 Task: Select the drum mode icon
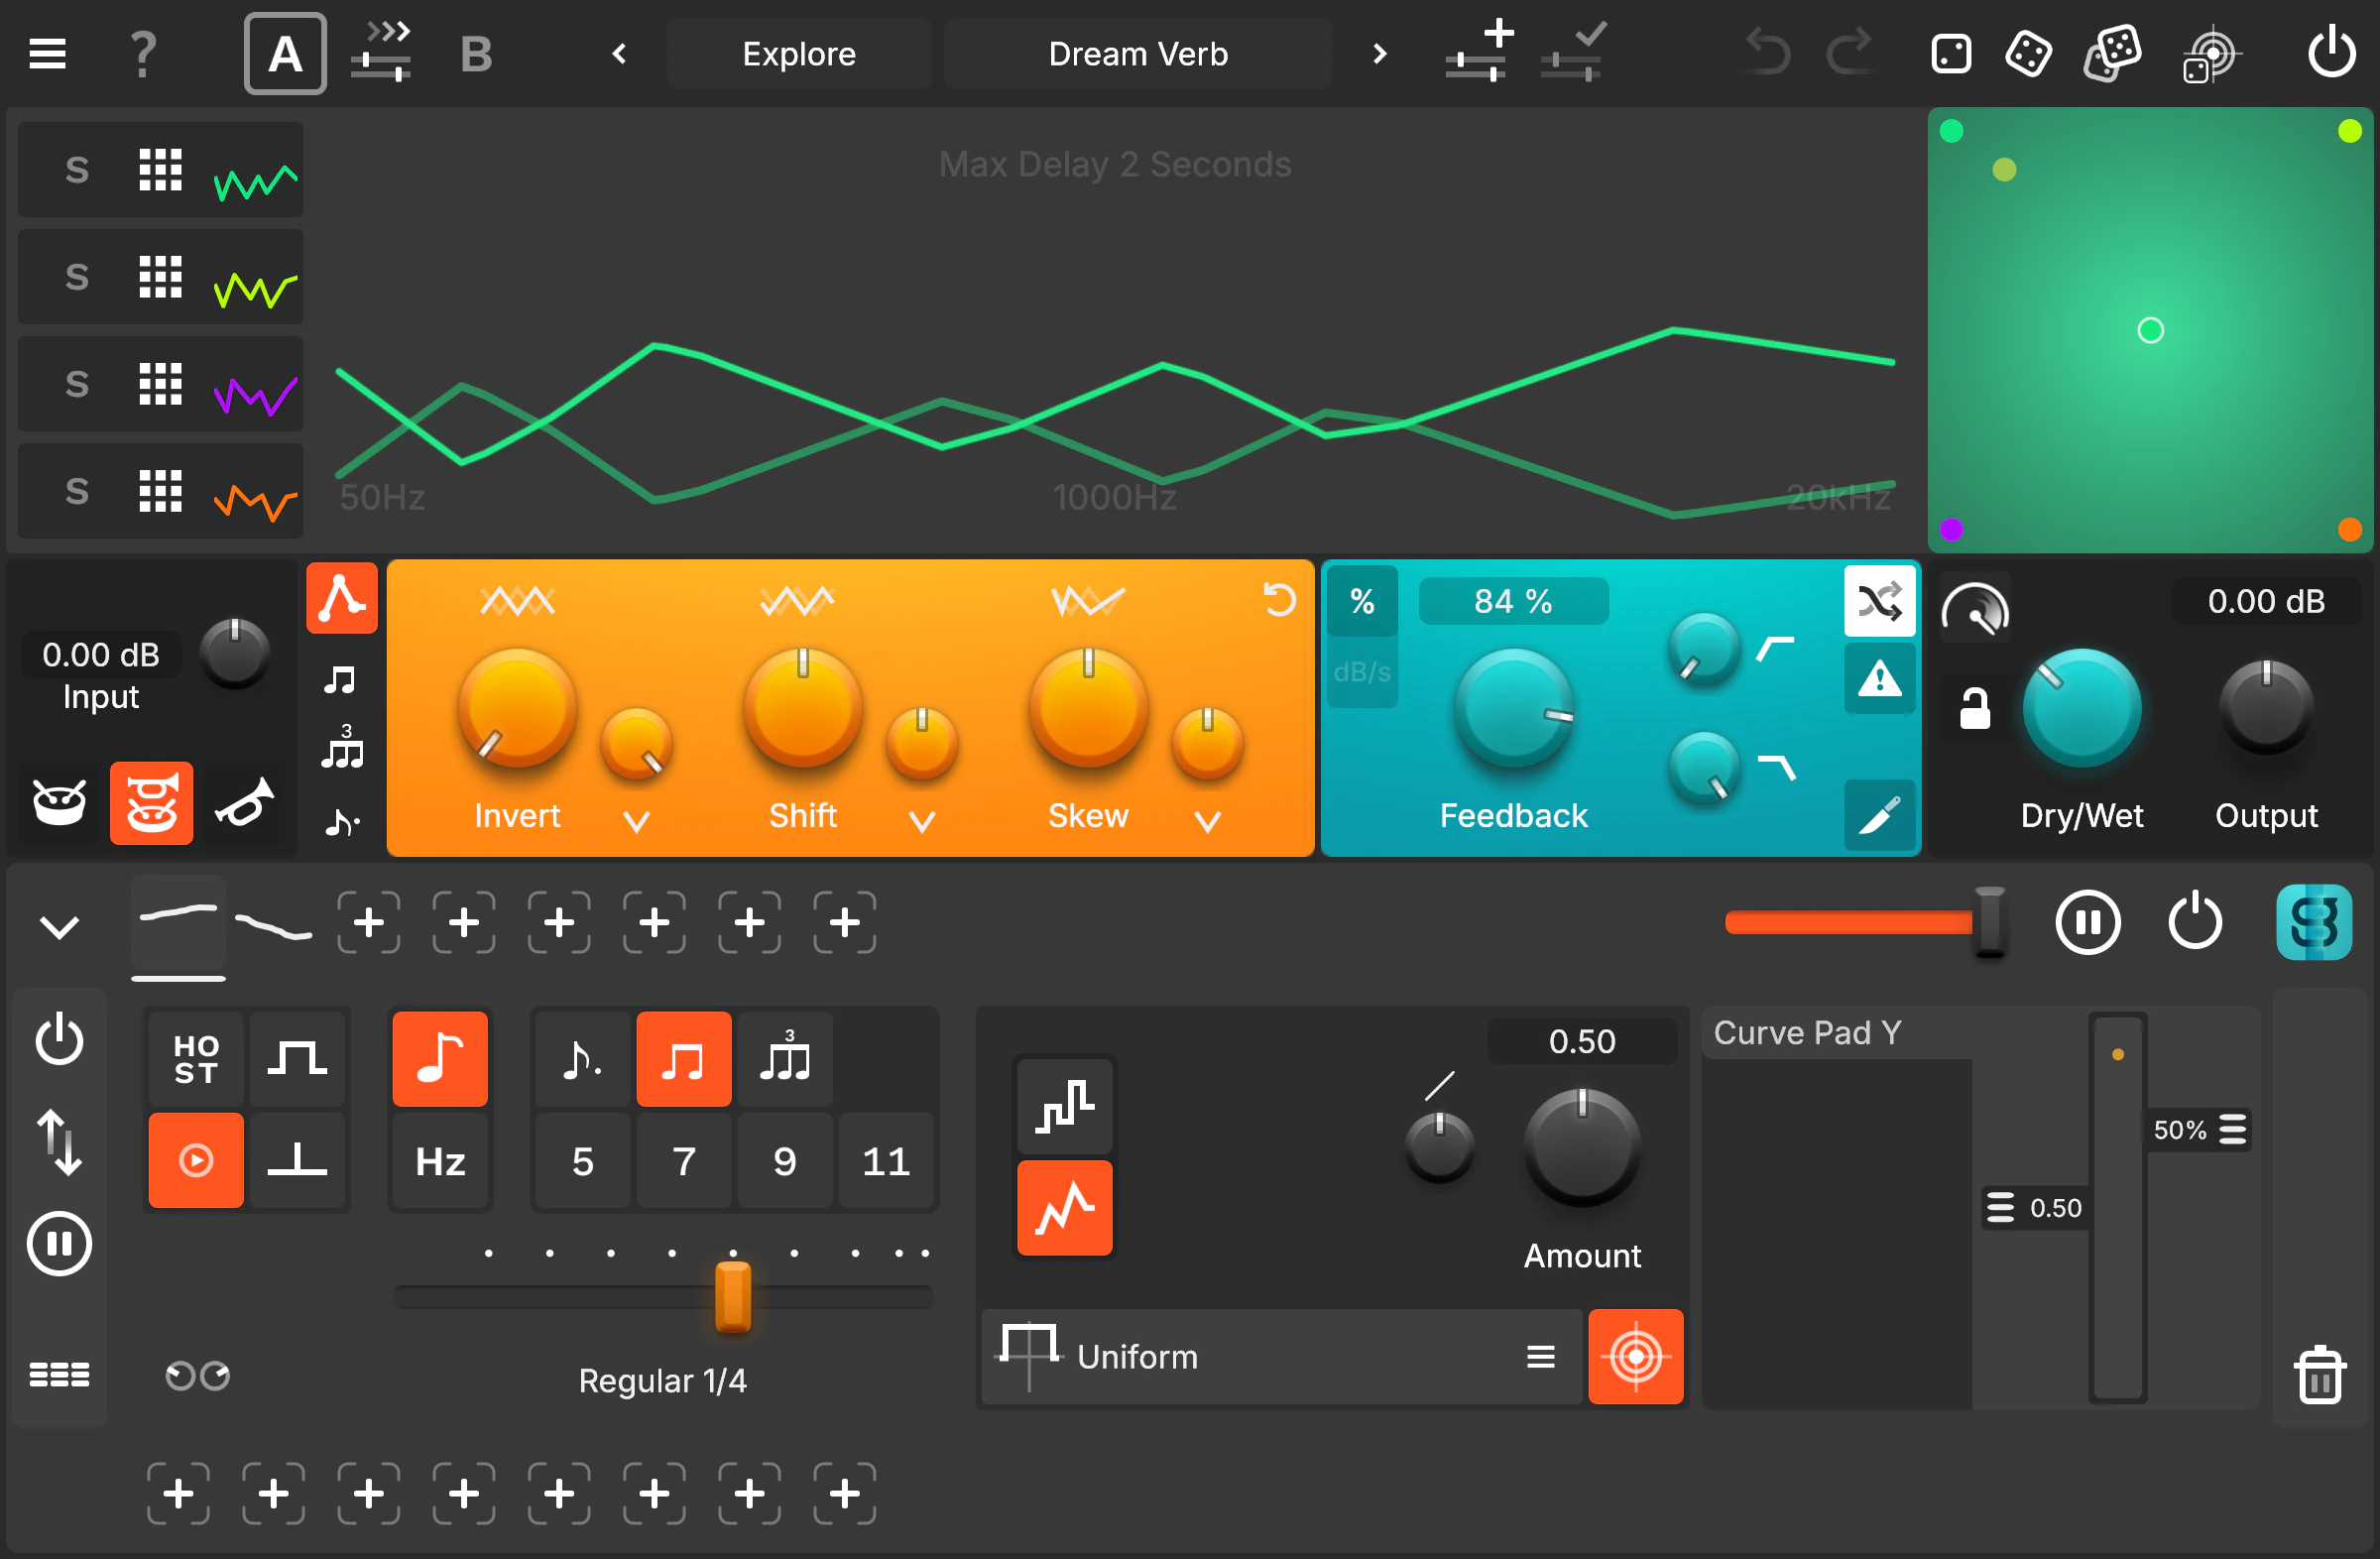point(59,802)
